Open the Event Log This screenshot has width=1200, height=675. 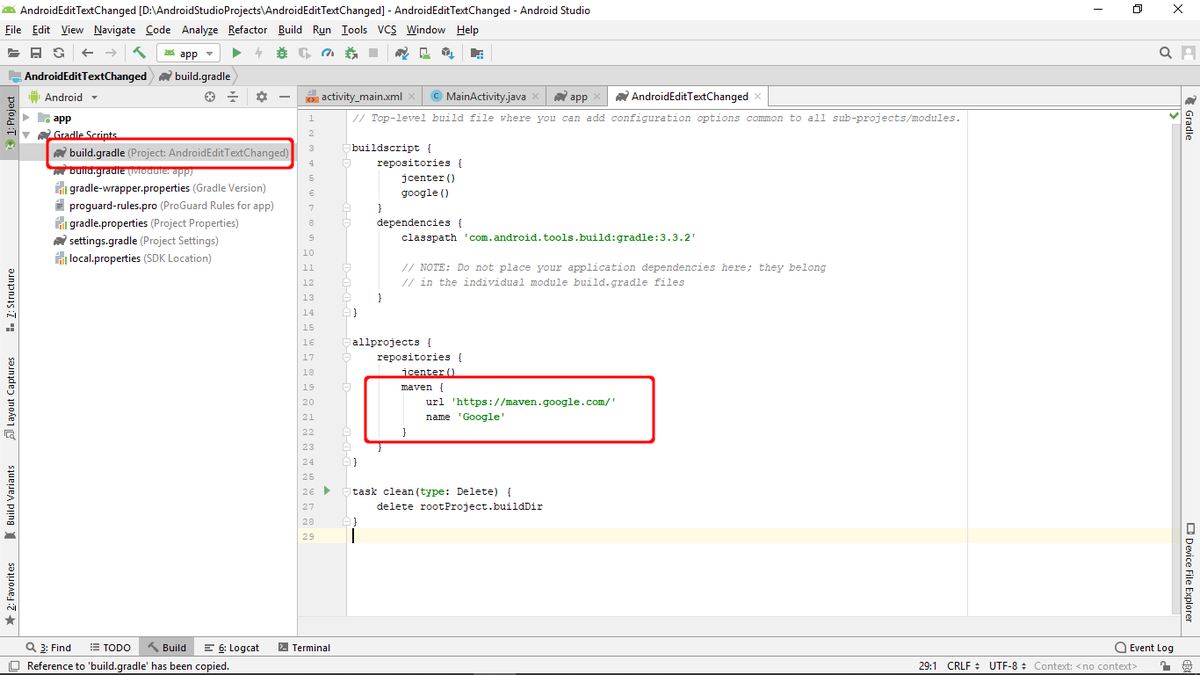point(1144,647)
